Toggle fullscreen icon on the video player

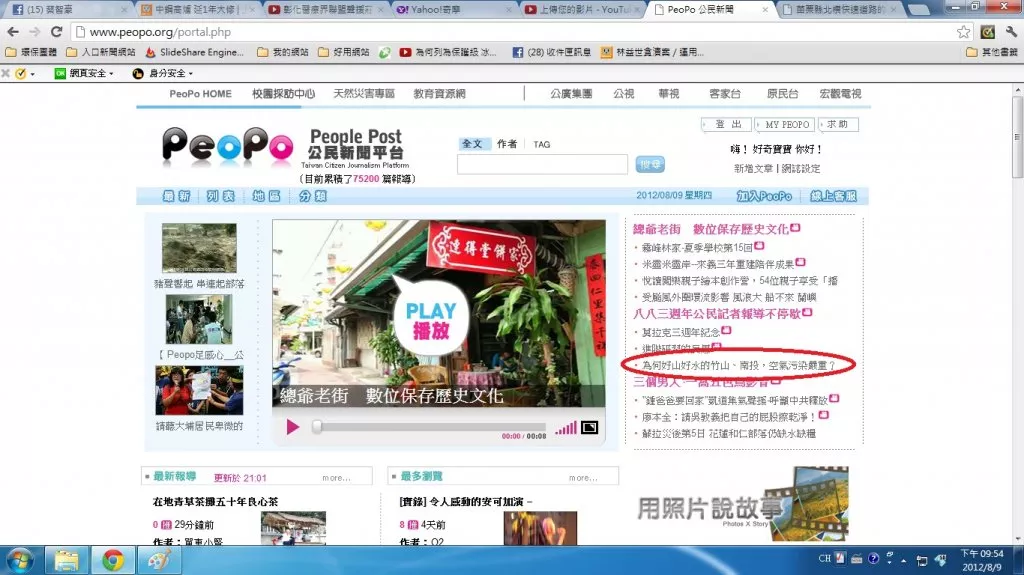click(x=589, y=427)
